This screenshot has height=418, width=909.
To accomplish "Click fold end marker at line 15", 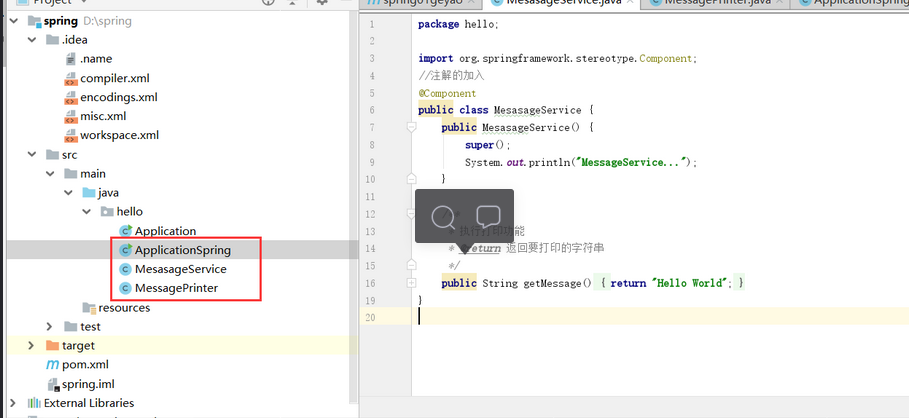I will point(412,265).
